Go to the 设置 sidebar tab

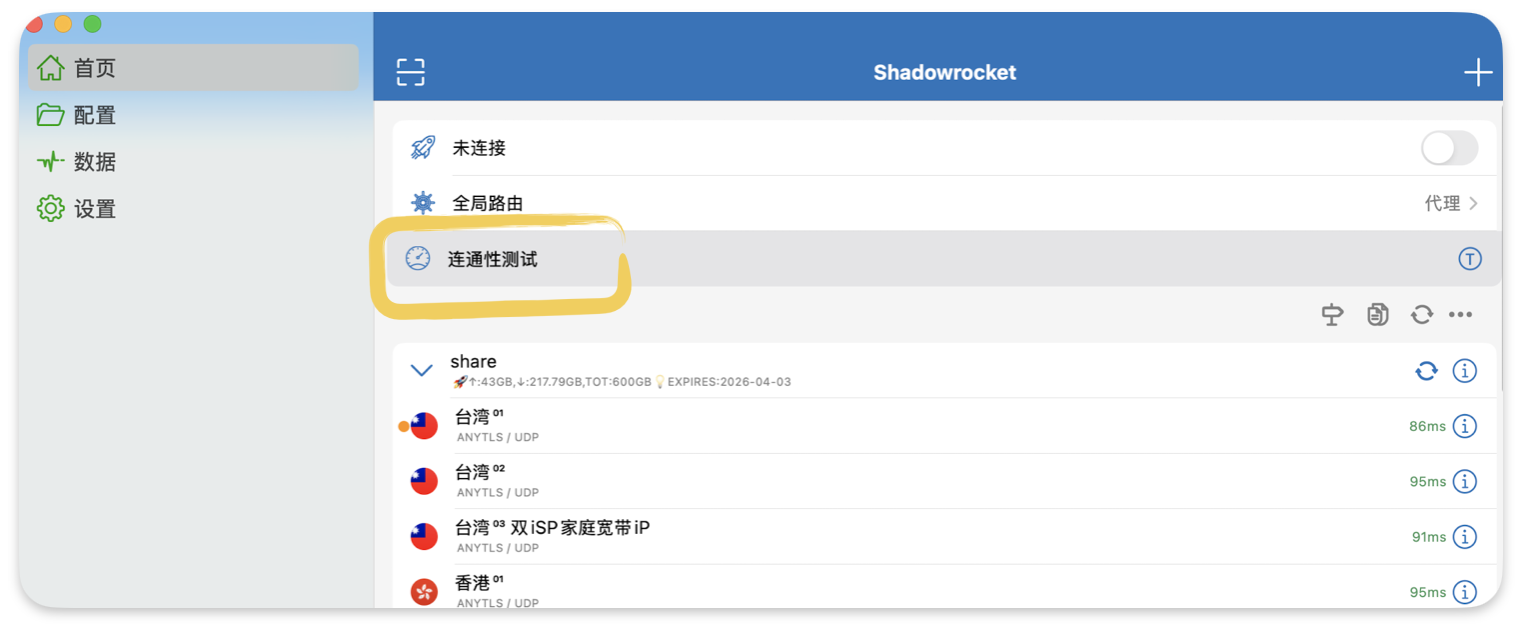(x=95, y=209)
